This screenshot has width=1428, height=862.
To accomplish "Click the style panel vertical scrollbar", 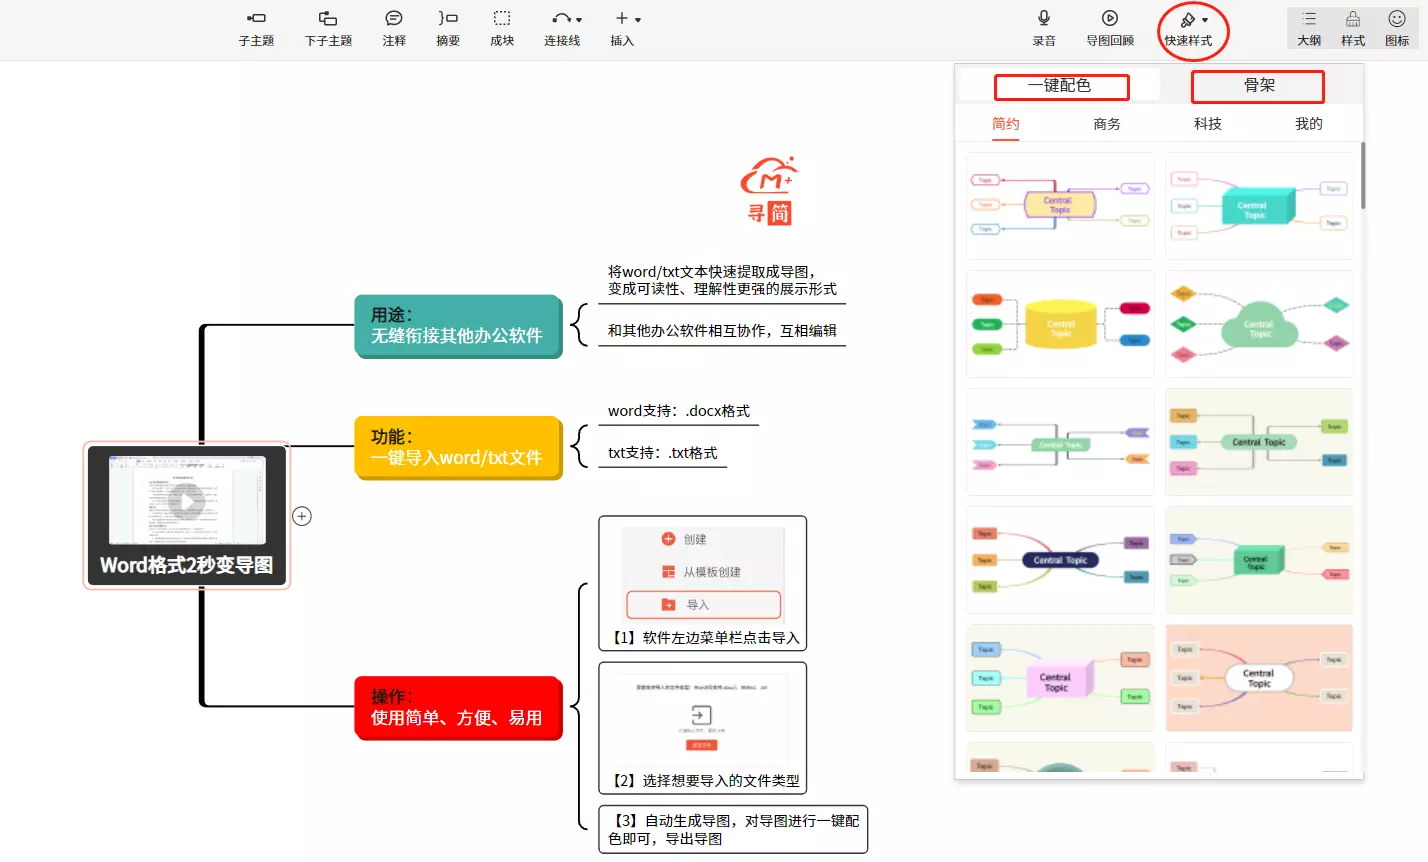I will [1362, 175].
